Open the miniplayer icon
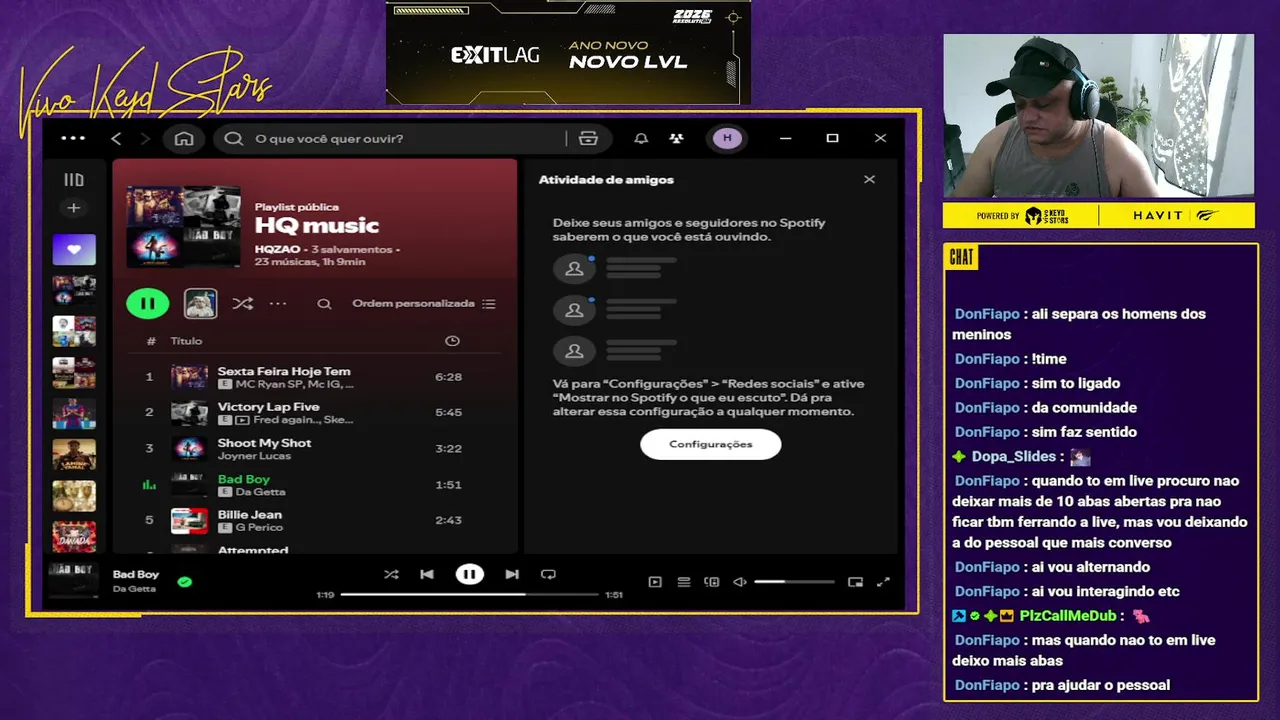The image size is (1280, 720). coord(855,582)
